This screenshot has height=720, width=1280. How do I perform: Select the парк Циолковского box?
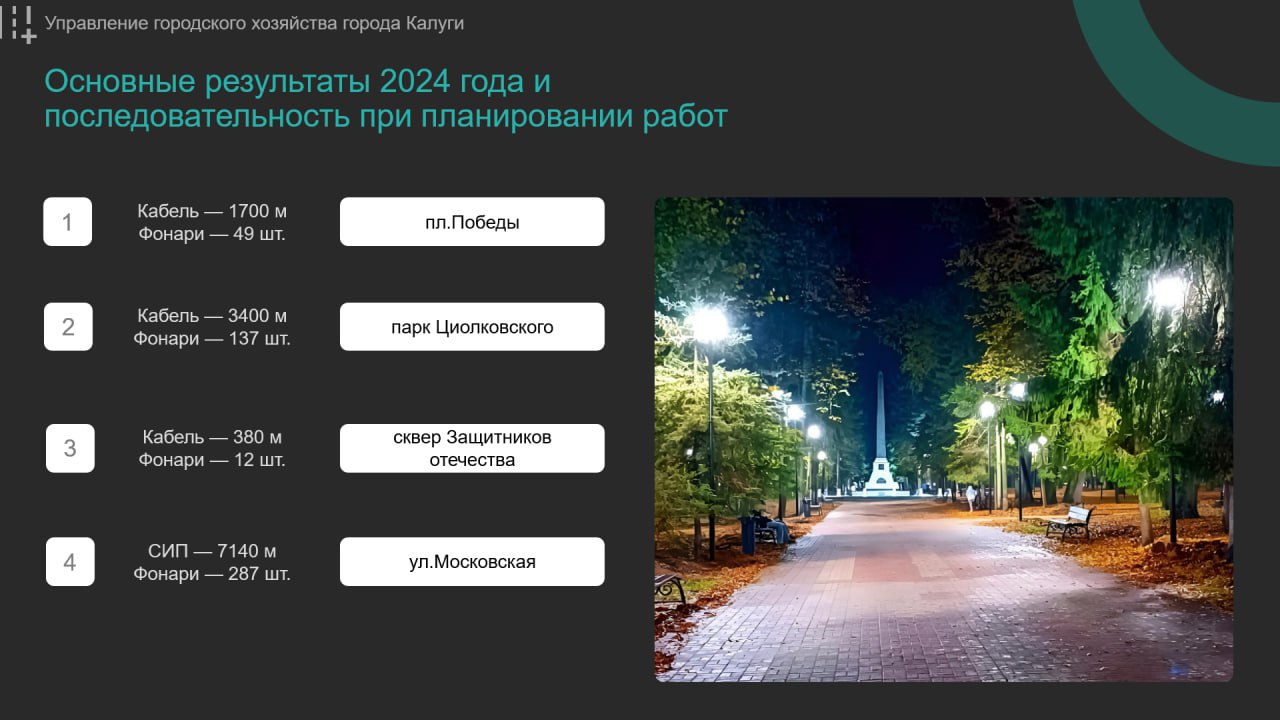point(472,327)
